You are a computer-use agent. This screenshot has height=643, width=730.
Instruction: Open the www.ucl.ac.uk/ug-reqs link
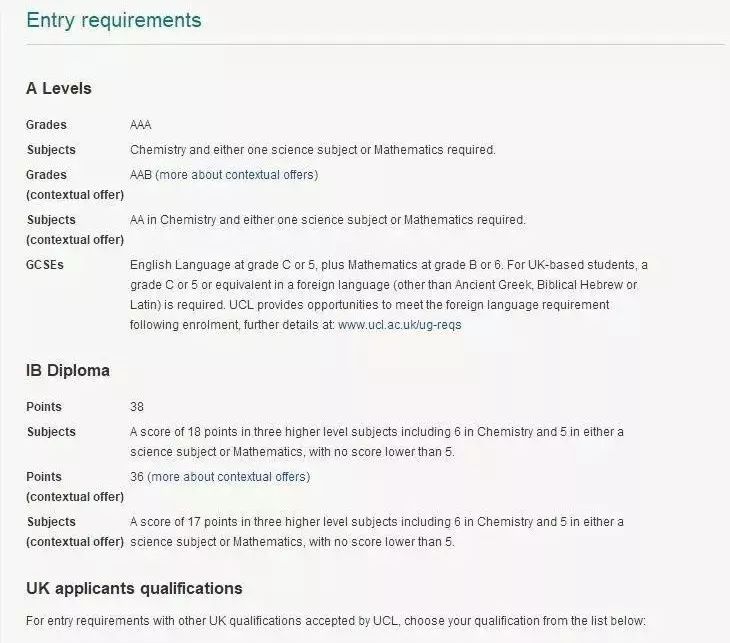[x=399, y=325]
